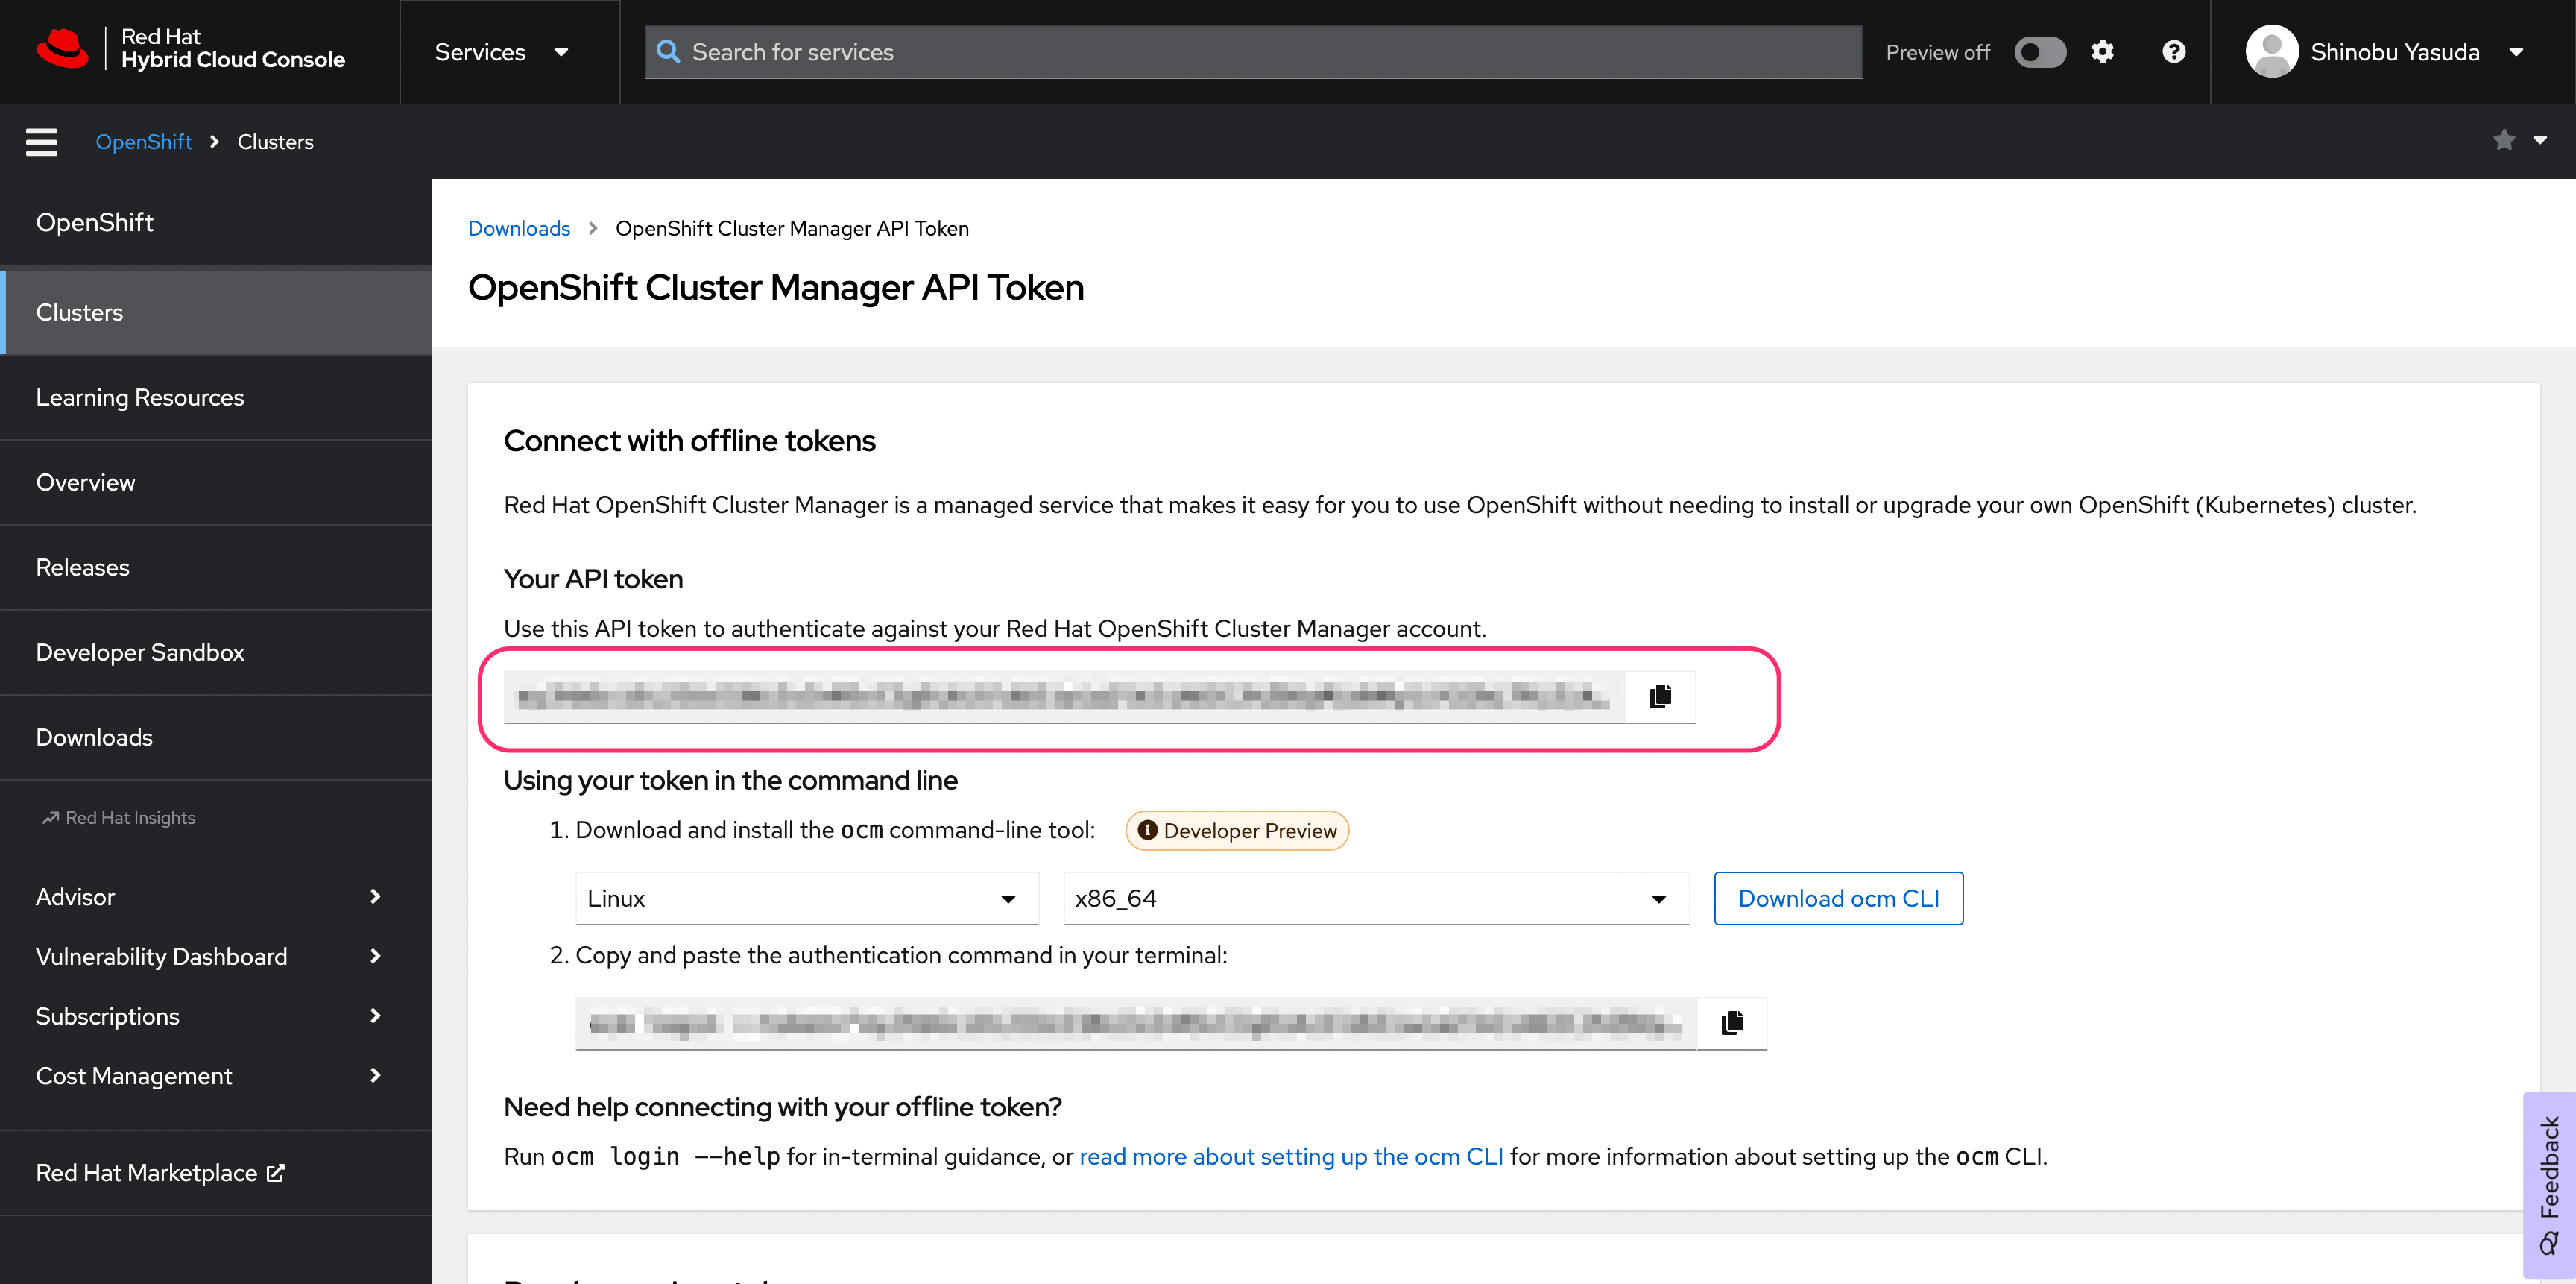Select Releases in the sidebar

tap(83, 567)
